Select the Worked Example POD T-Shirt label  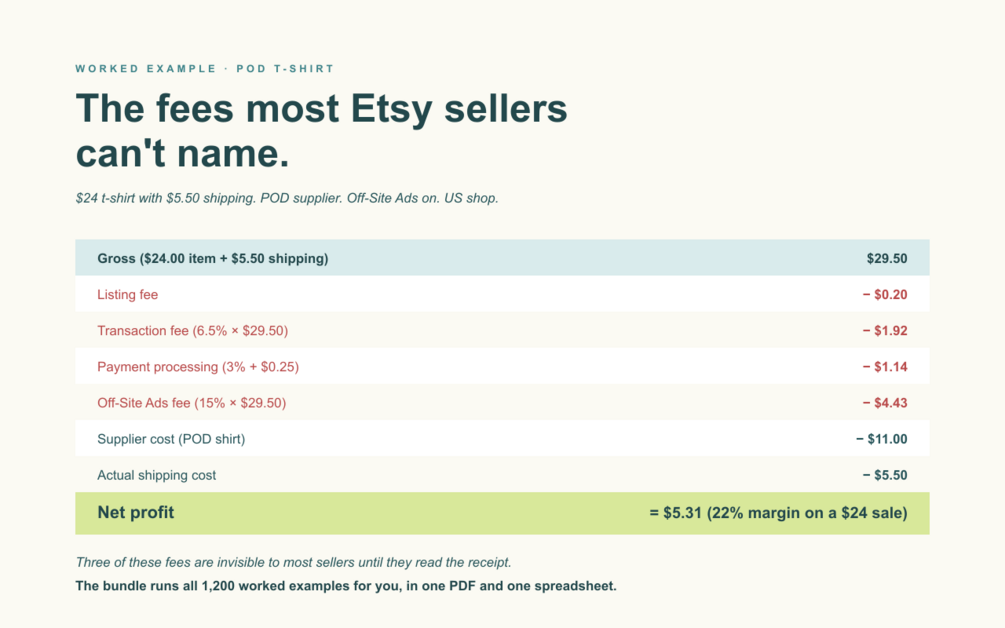tap(205, 69)
